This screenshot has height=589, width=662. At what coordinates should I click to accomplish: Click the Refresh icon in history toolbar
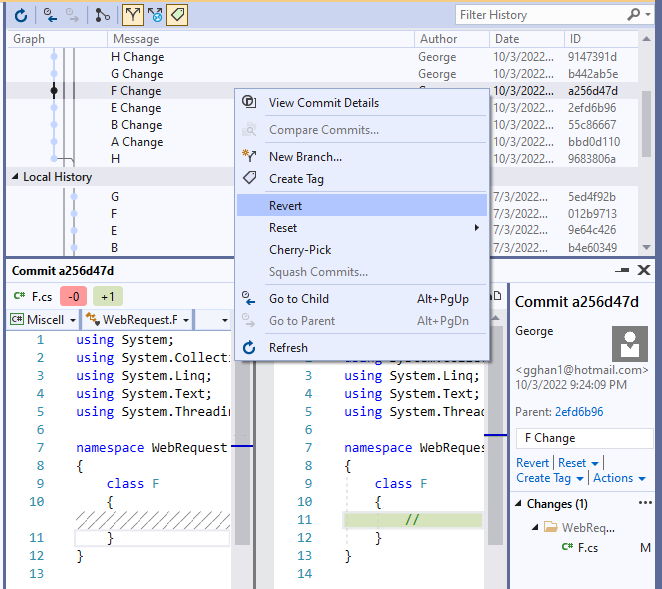[20, 15]
